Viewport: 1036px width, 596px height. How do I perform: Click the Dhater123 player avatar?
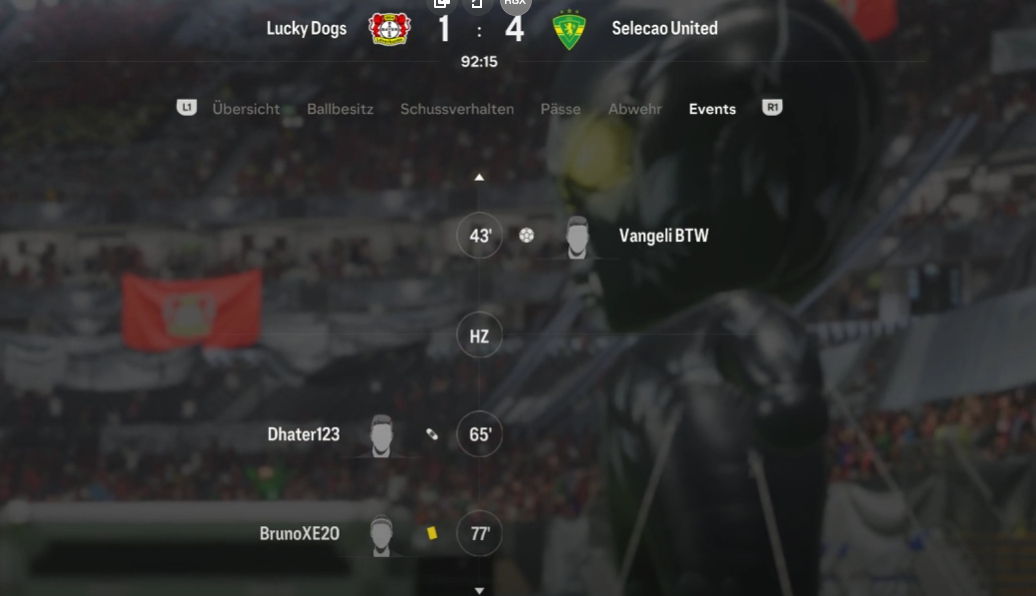(x=381, y=435)
